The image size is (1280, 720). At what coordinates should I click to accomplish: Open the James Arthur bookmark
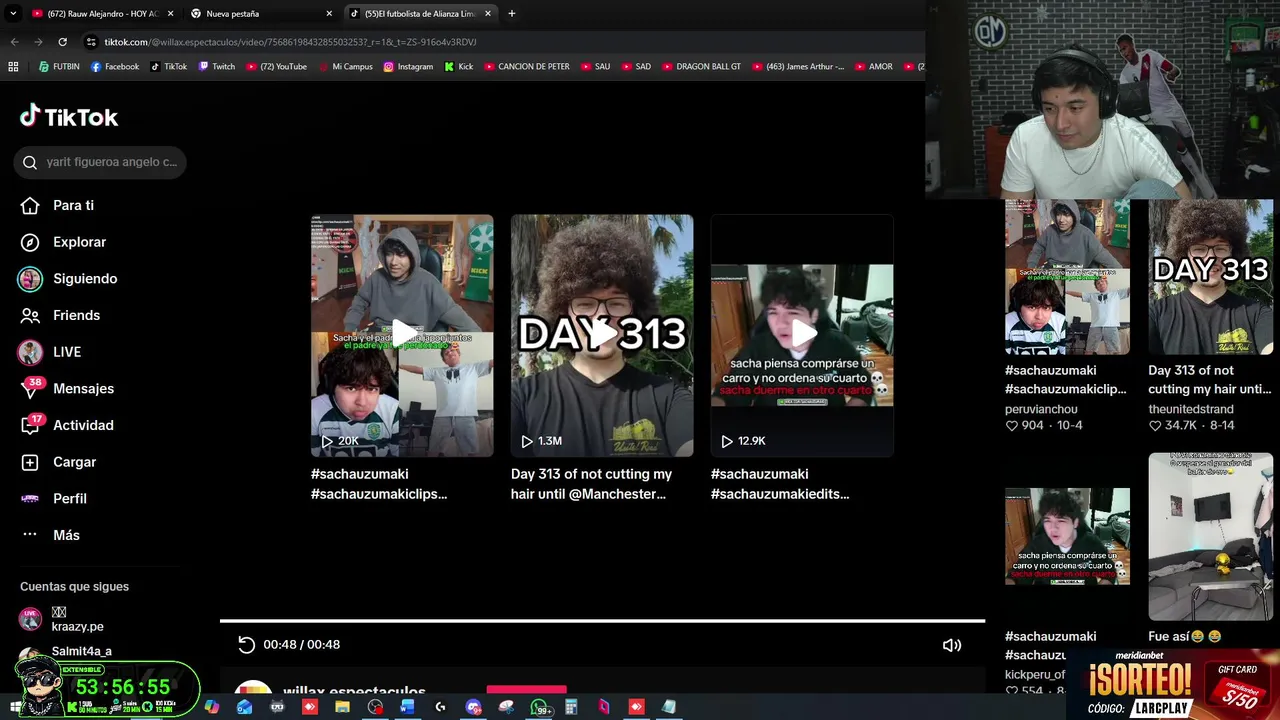coord(797,67)
